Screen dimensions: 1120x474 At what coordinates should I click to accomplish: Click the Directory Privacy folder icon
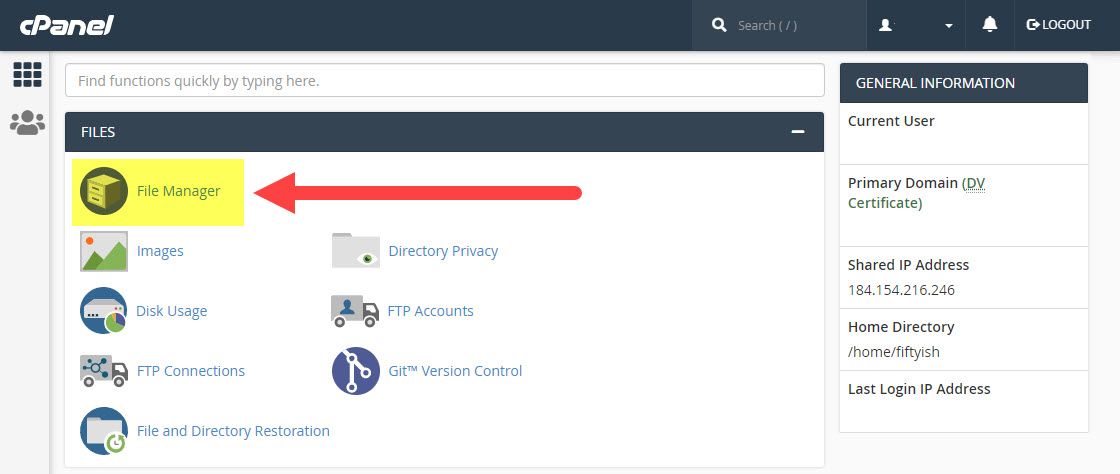tap(356, 251)
